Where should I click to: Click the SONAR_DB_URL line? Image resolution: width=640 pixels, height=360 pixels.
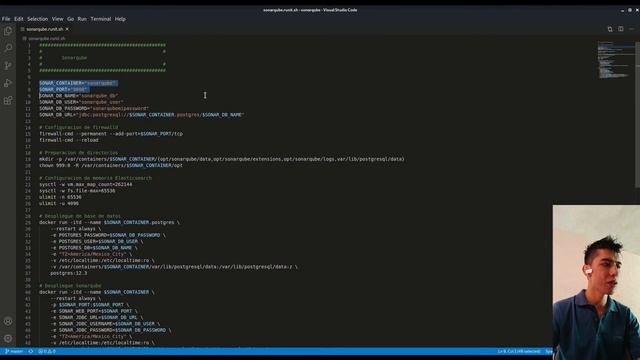point(141,115)
